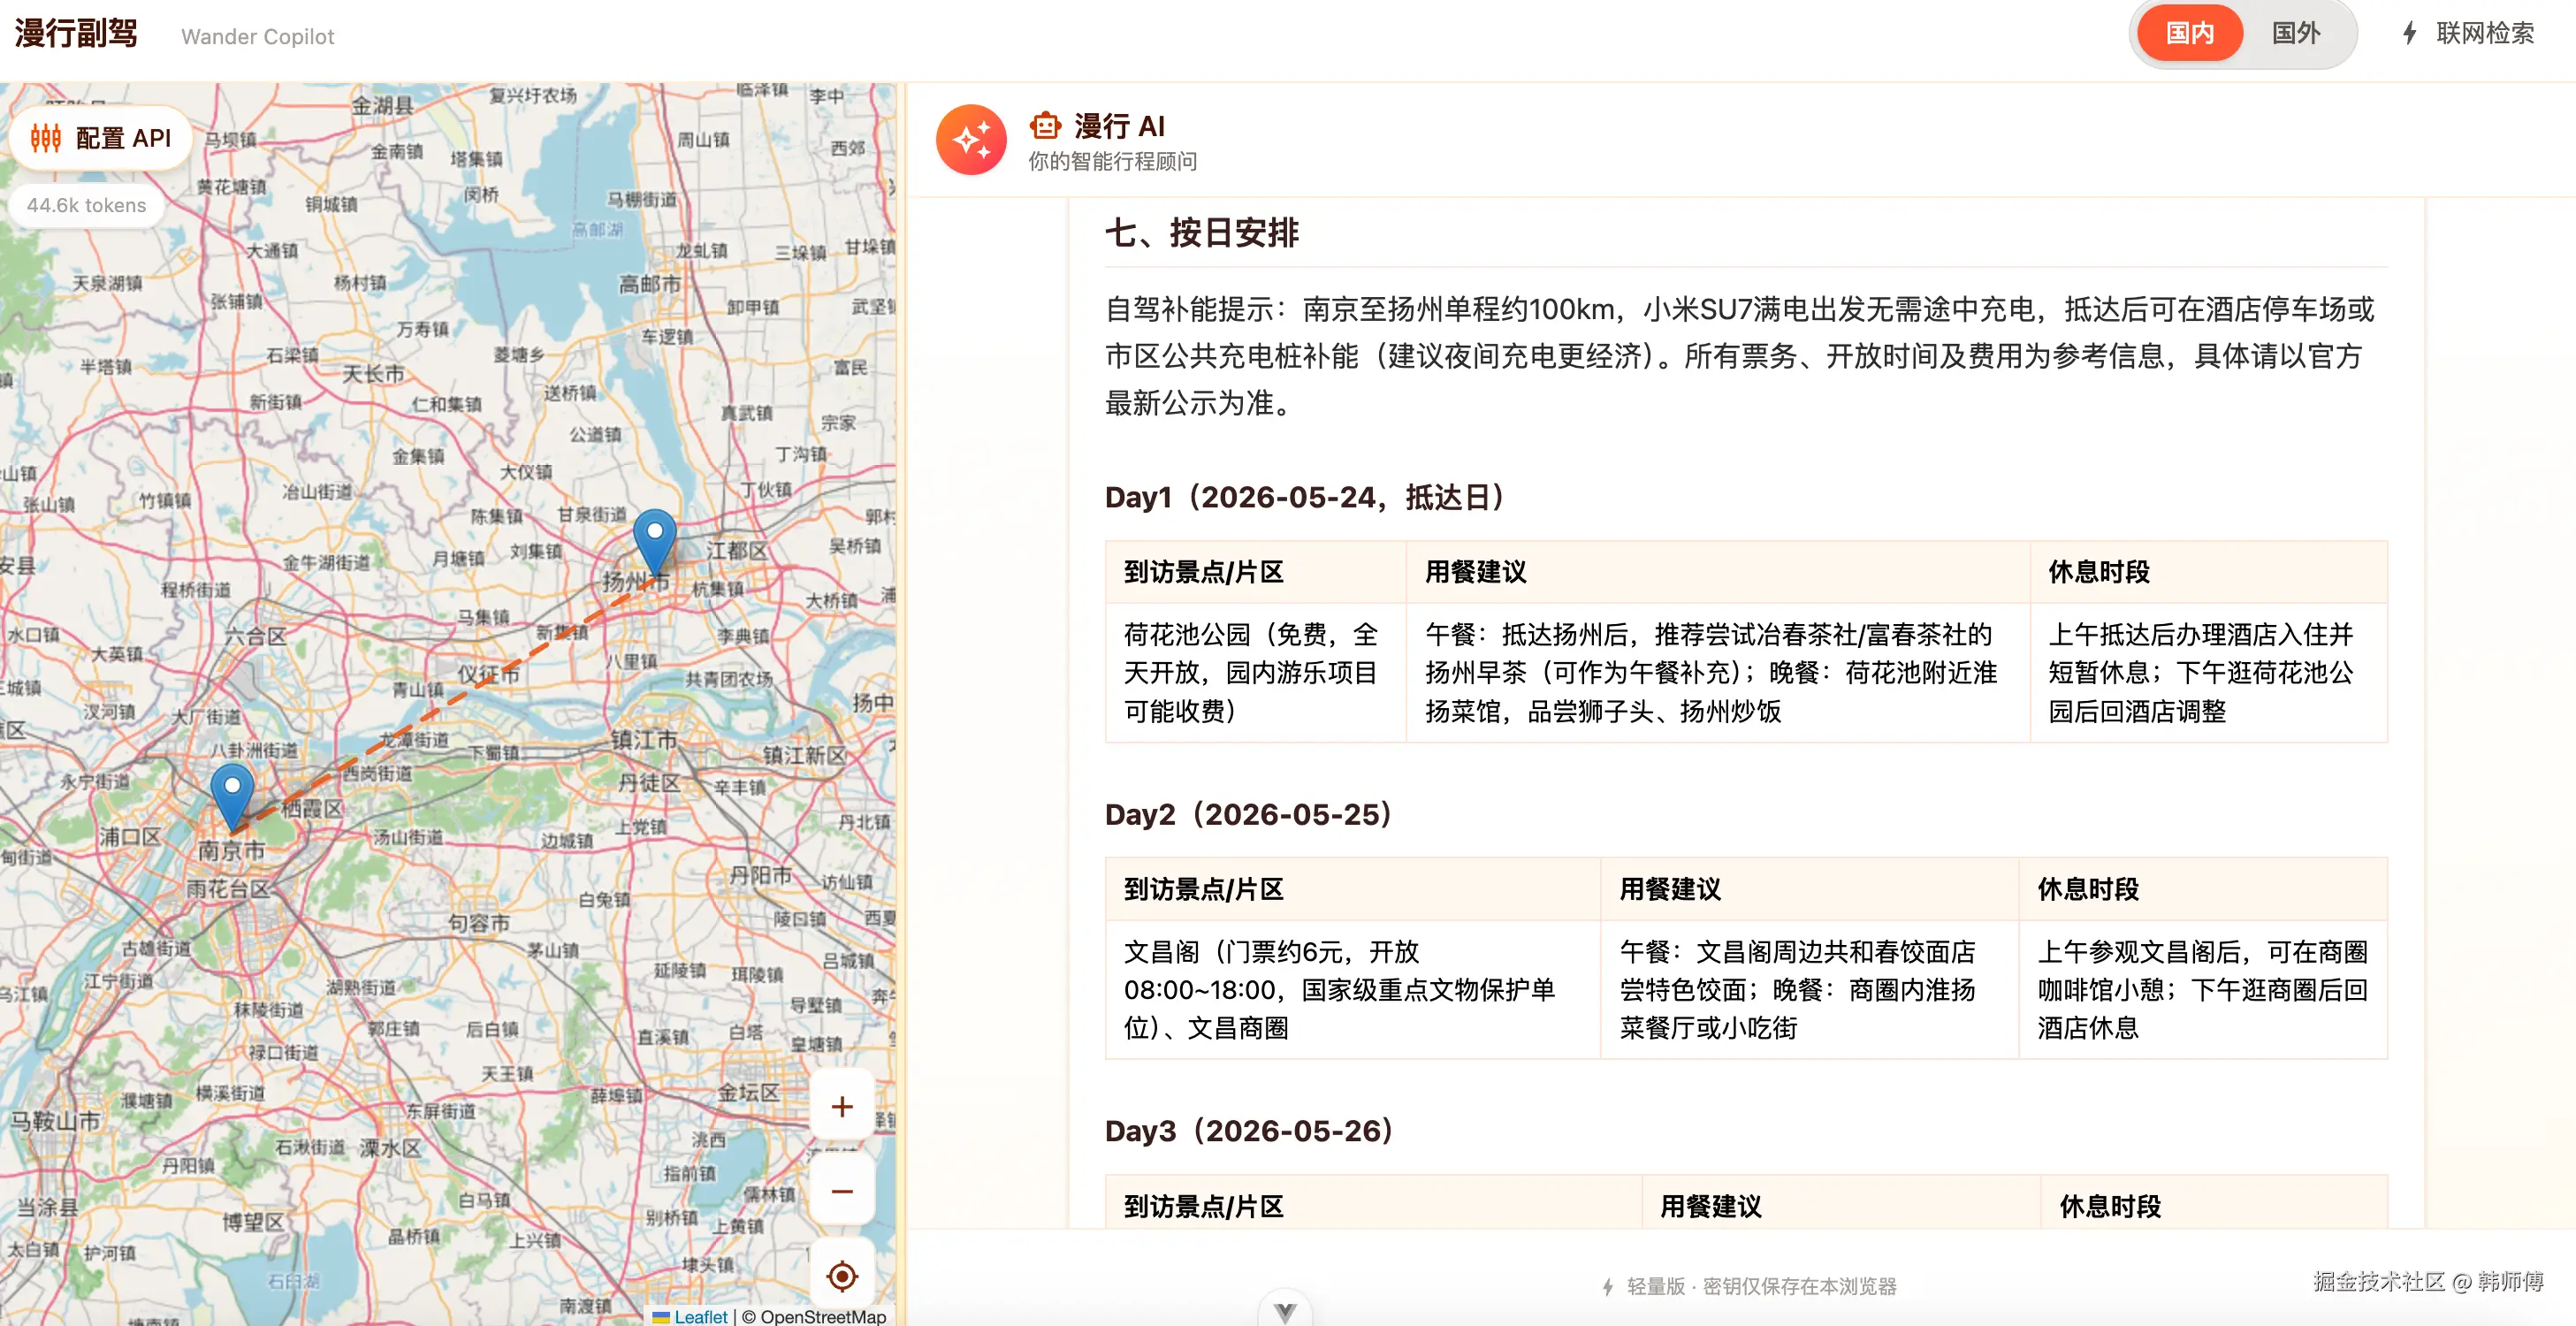Click the 句容市 label on the map
The image size is (2576, 1326).
(x=478, y=923)
